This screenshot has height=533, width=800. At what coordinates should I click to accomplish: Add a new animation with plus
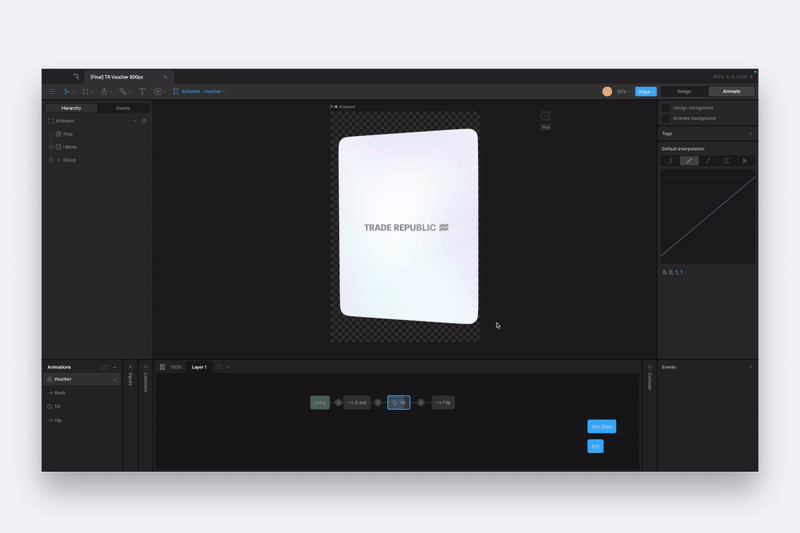click(x=114, y=367)
